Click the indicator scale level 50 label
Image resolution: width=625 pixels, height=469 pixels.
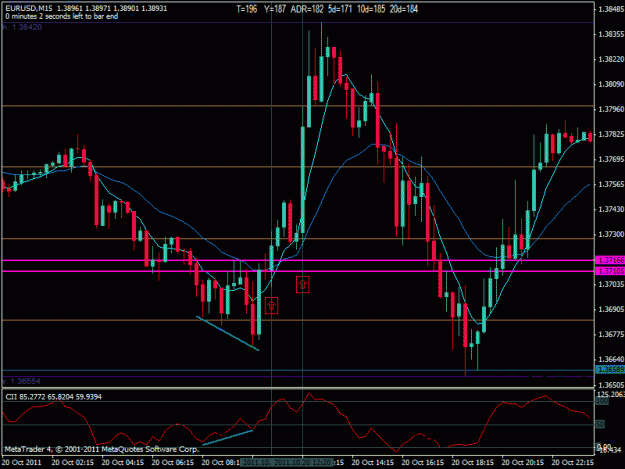pos(600,424)
